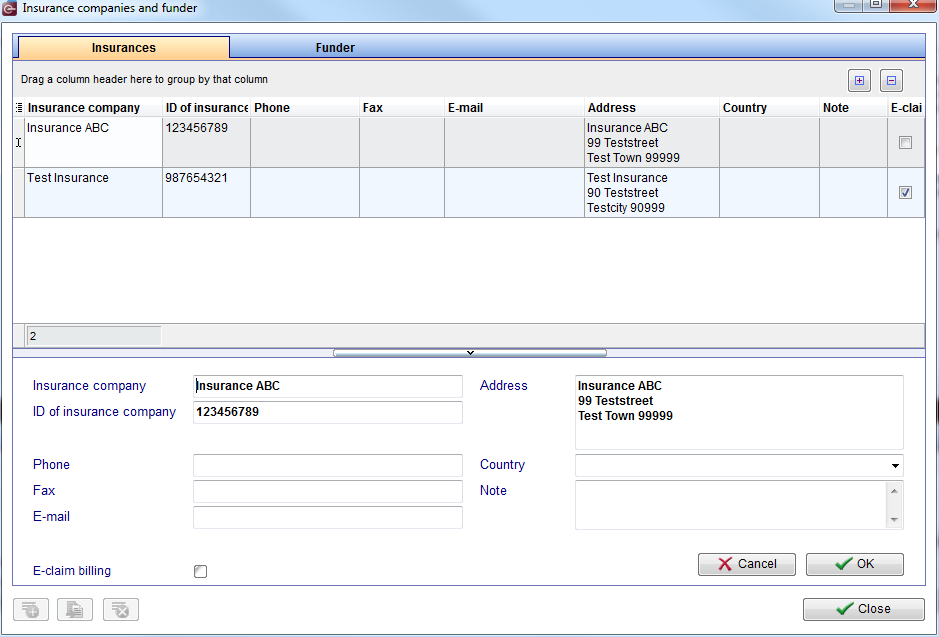Viewport: 939px width, 637px height.
Task: Open the Country dropdown
Action: (895, 466)
